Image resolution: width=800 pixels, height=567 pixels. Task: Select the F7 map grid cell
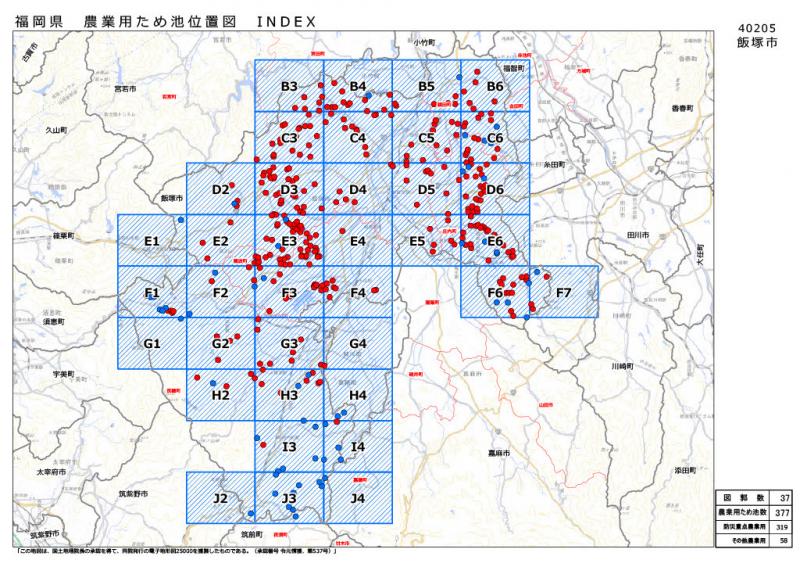click(563, 293)
